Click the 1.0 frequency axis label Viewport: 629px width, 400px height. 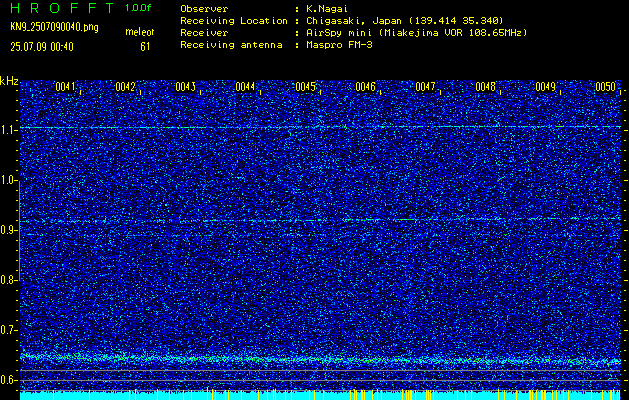[8, 180]
